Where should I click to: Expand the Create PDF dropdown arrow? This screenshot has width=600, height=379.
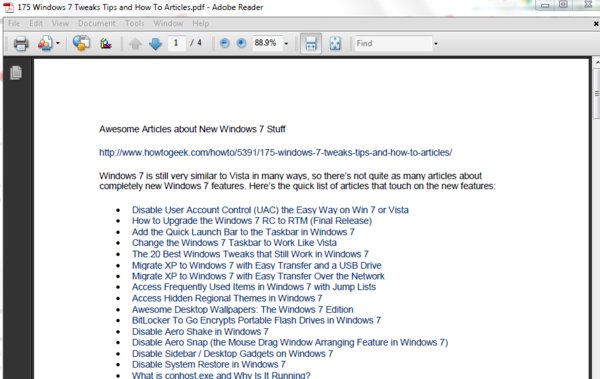click(x=58, y=43)
